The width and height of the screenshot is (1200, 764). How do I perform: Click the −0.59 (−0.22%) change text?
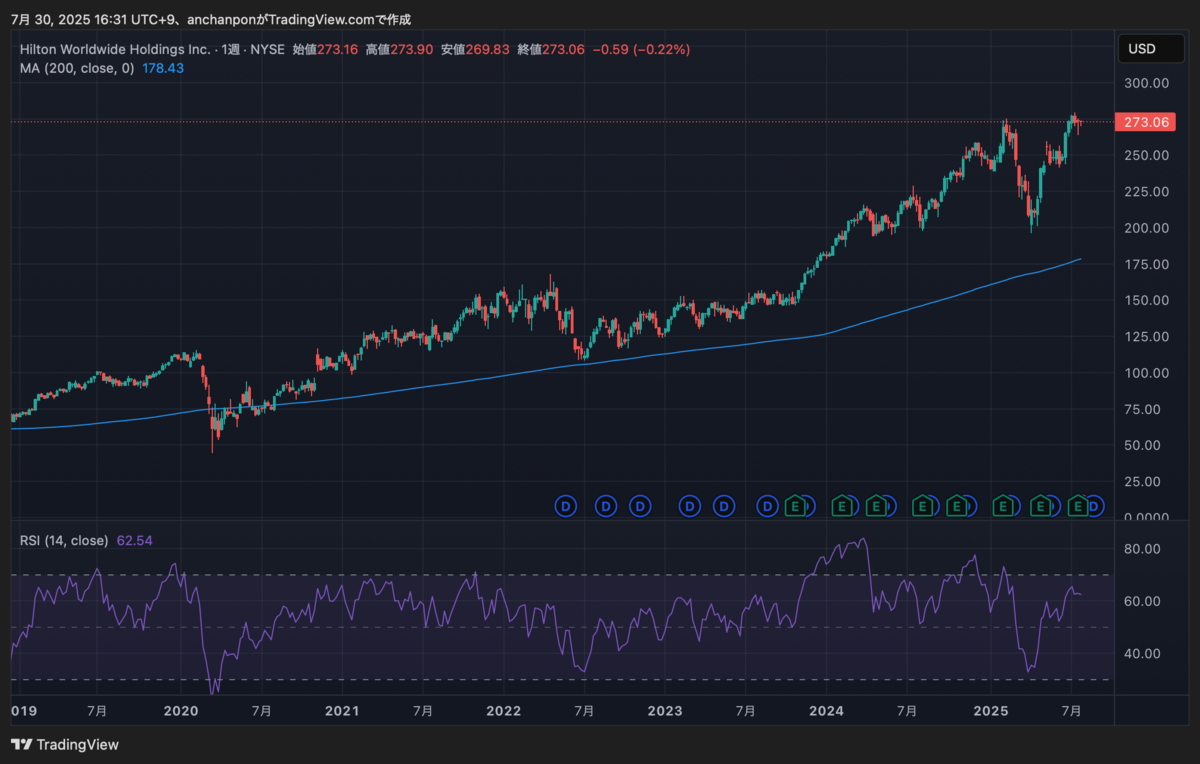pyautogui.click(x=641, y=49)
